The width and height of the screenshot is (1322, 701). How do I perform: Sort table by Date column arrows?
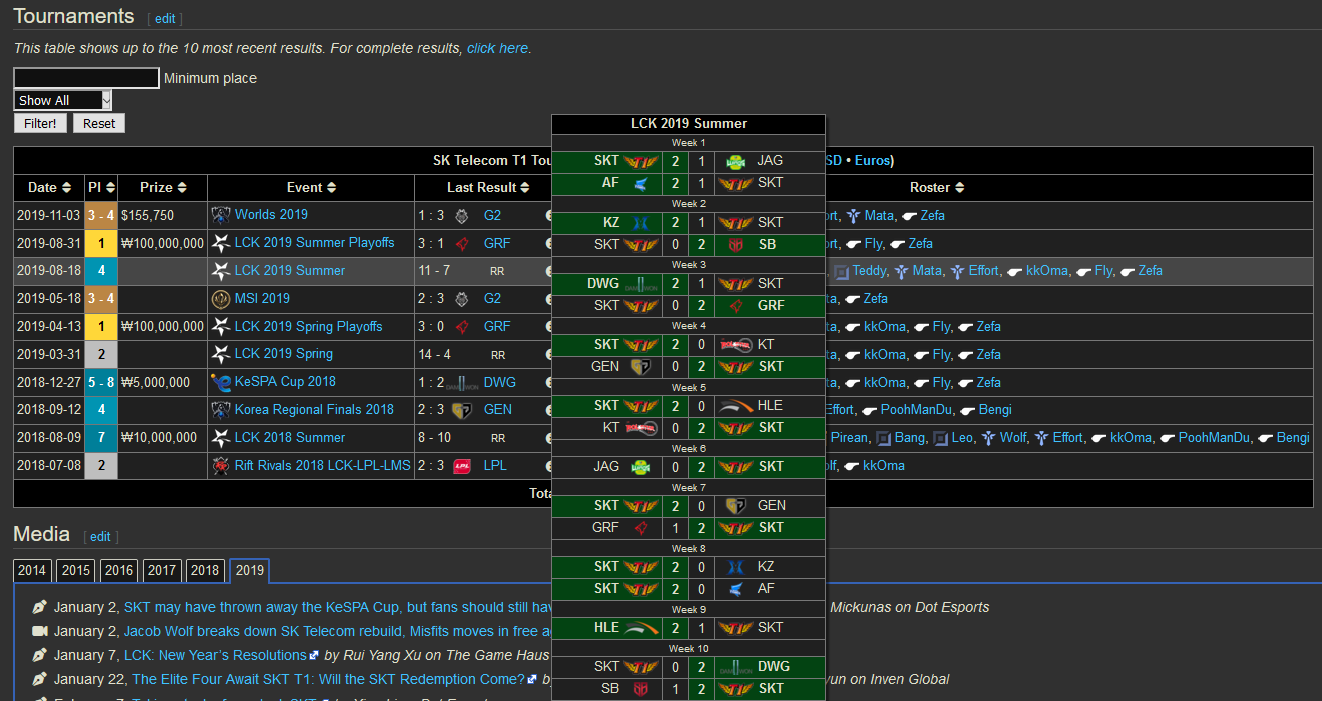click(67, 188)
